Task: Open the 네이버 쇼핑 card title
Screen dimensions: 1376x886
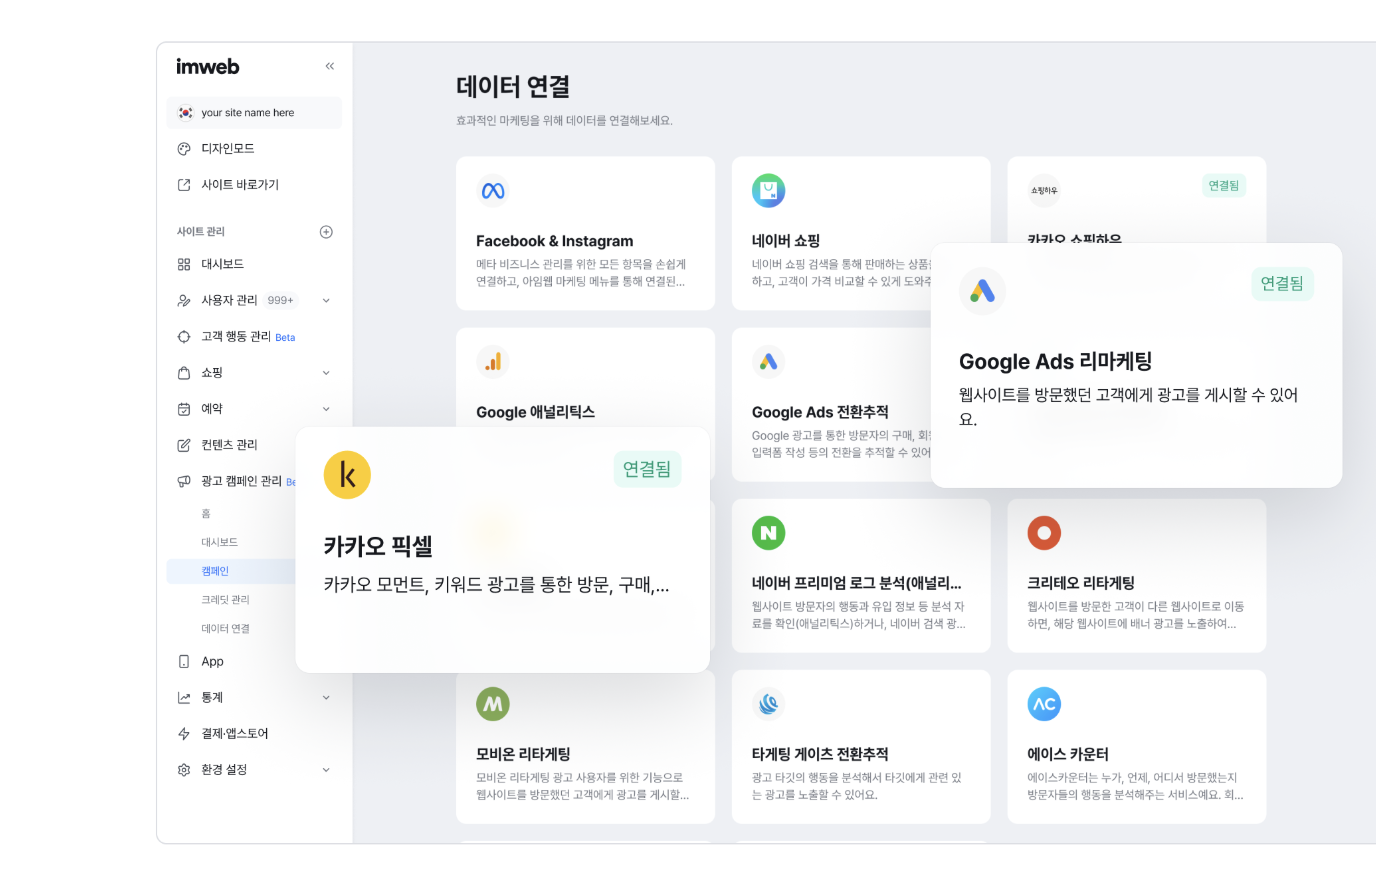Action: coord(786,241)
